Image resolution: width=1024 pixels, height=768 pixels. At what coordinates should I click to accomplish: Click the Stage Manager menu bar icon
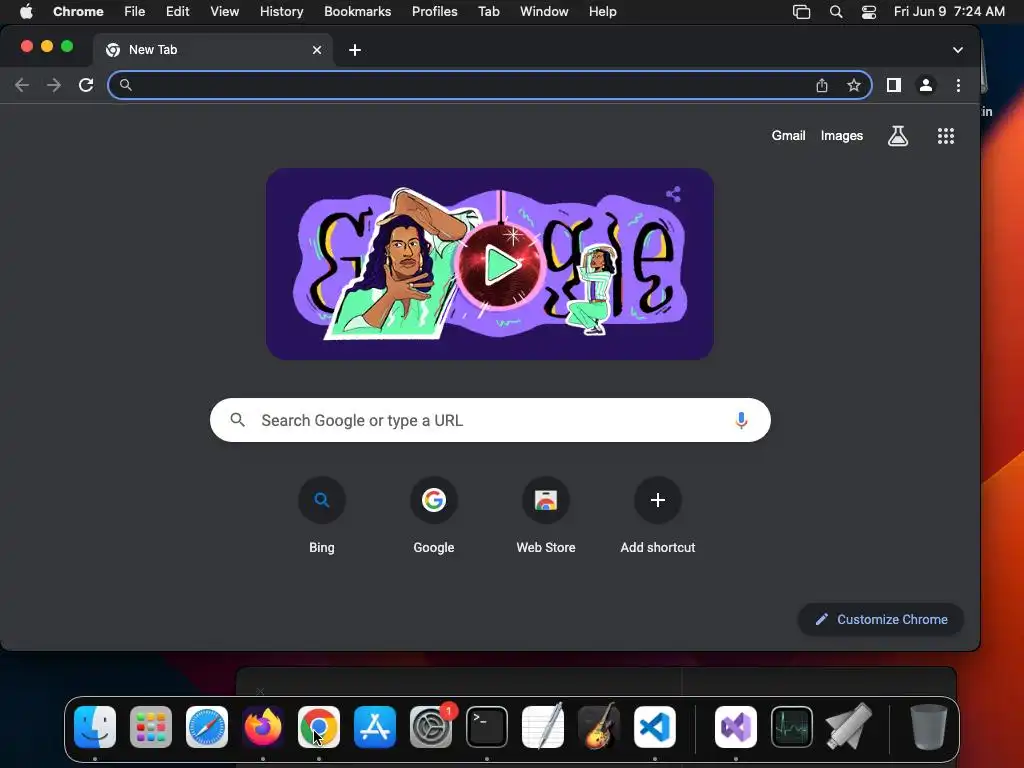coord(801,12)
